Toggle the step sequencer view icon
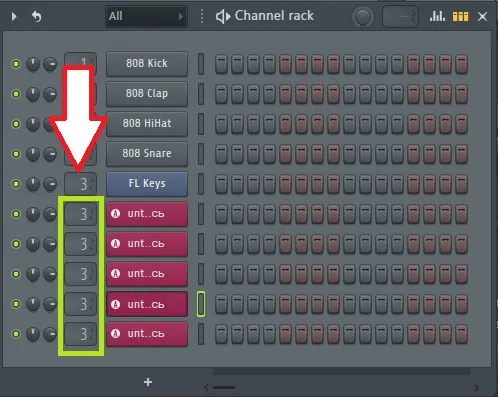This screenshot has width=498, height=397. coord(460,16)
